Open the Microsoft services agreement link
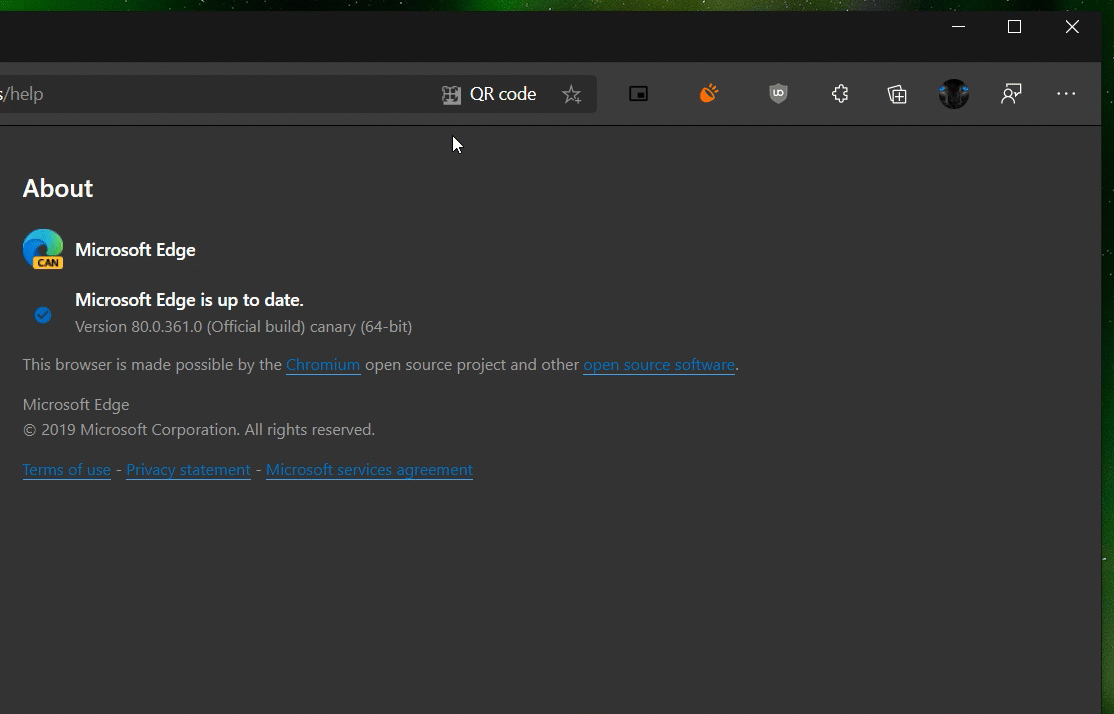 tap(369, 470)
